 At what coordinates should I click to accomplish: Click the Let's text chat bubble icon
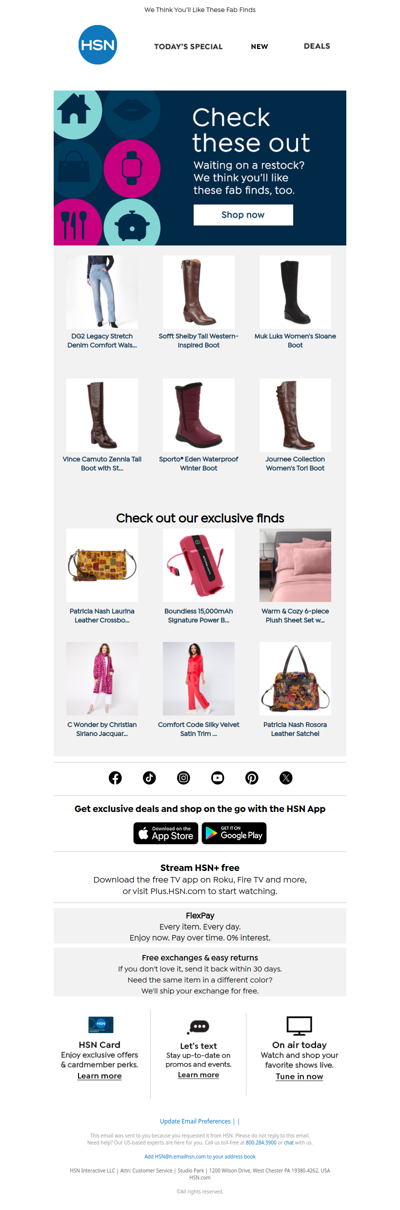click(198, 1027)
